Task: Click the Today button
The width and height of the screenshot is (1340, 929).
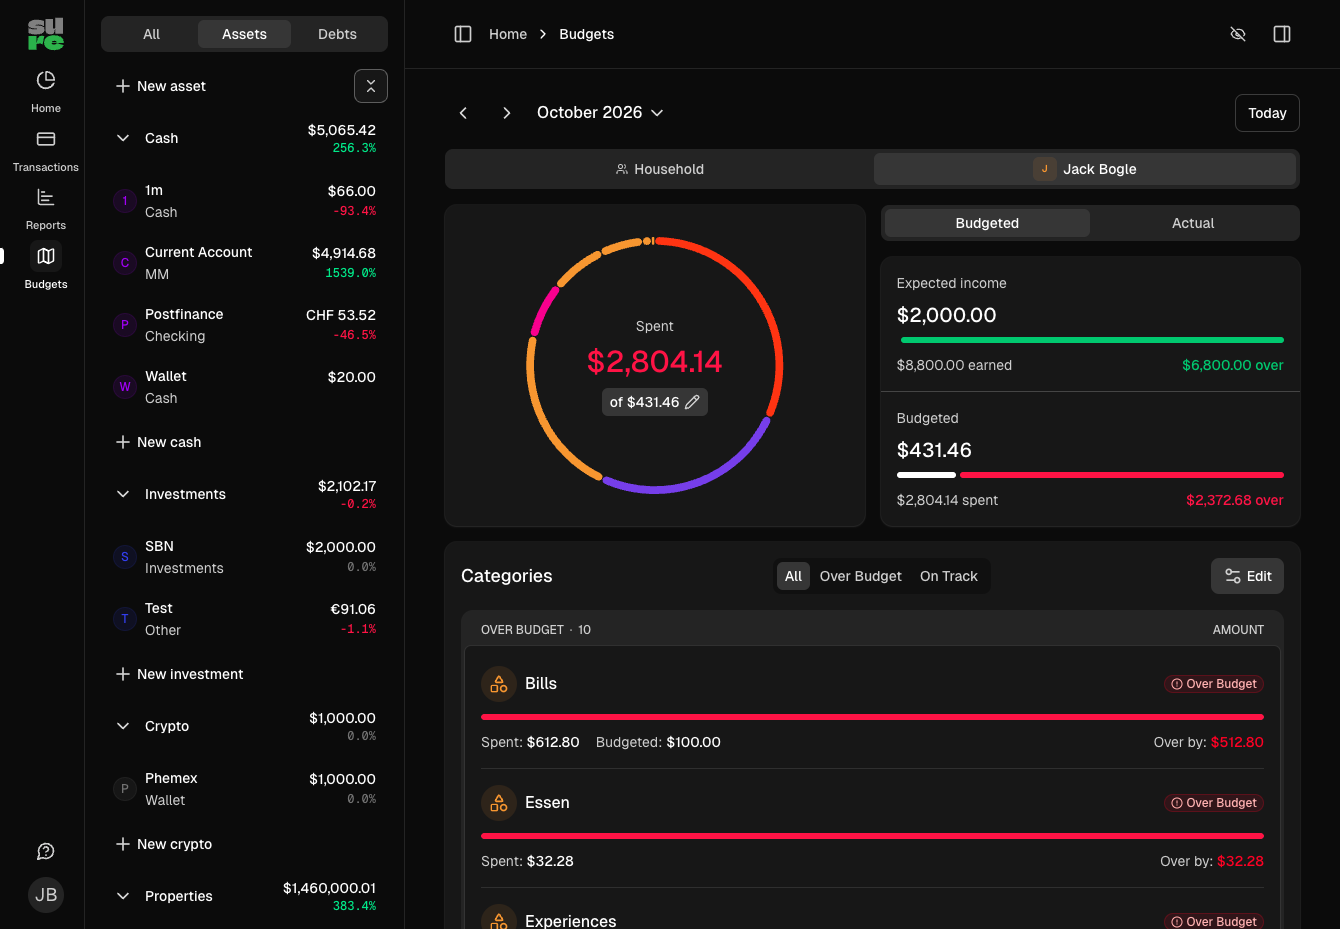Action: 1267,113
